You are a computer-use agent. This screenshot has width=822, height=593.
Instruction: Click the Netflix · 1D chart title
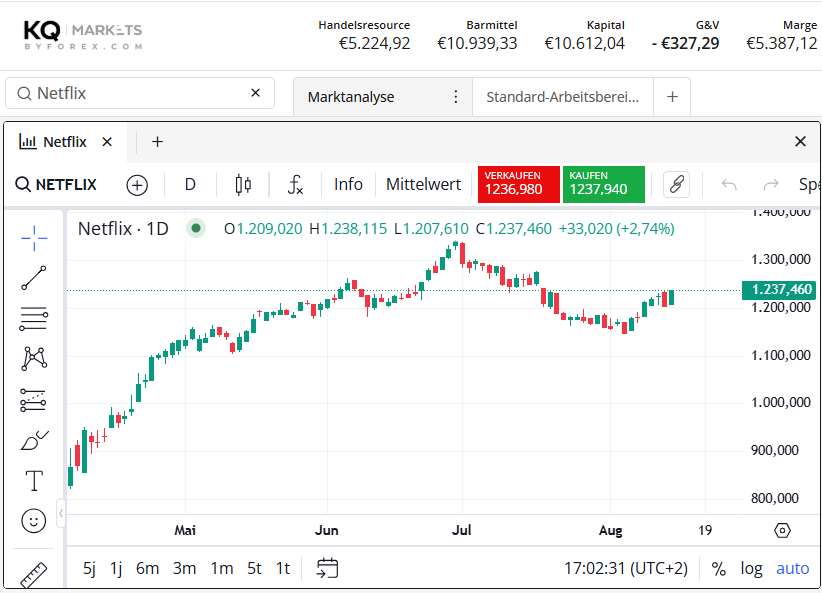point(123,229)
